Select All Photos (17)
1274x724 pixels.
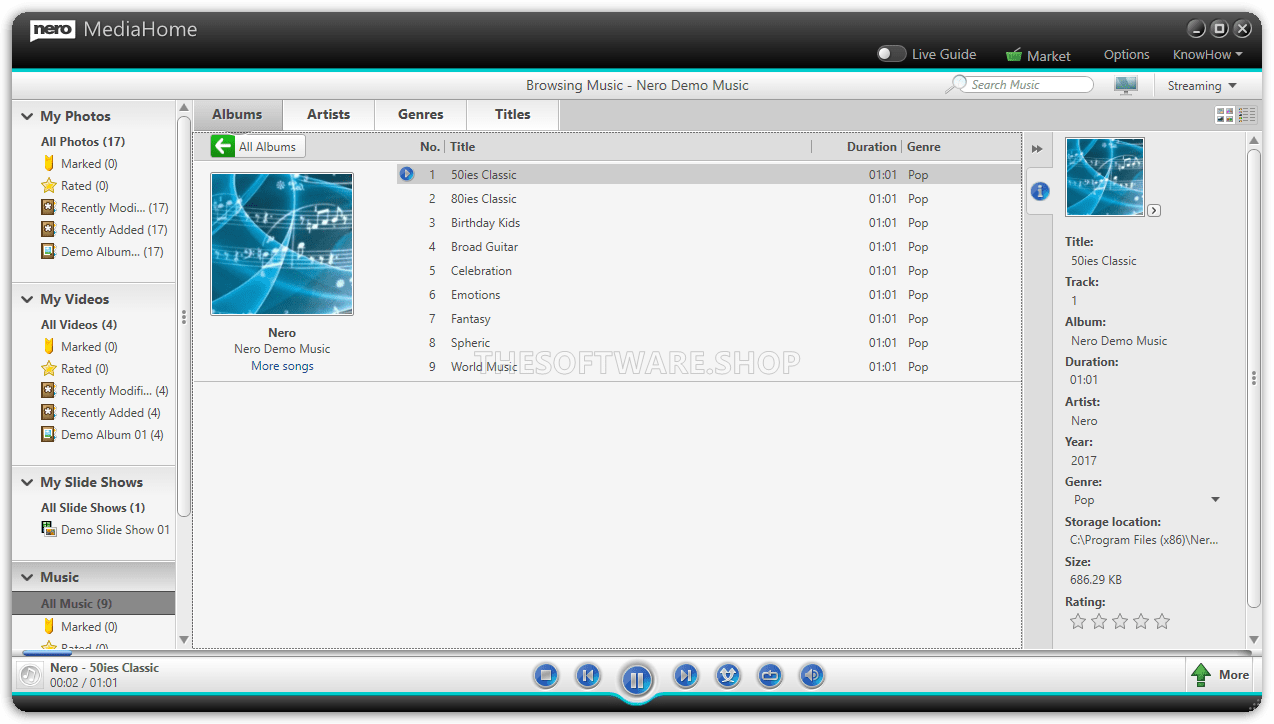[83, 142]
